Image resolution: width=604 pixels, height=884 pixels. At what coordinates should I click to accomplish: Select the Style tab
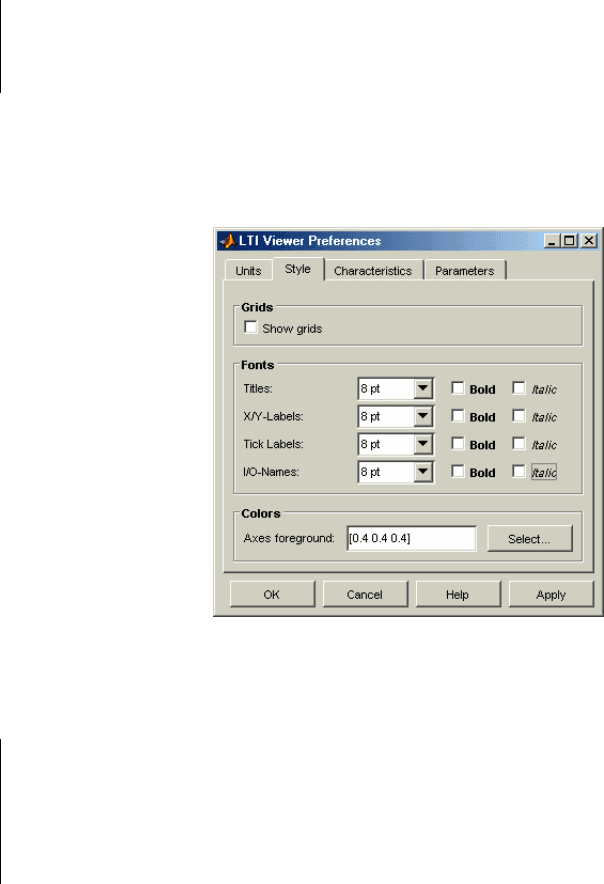[x=298, y=269]
